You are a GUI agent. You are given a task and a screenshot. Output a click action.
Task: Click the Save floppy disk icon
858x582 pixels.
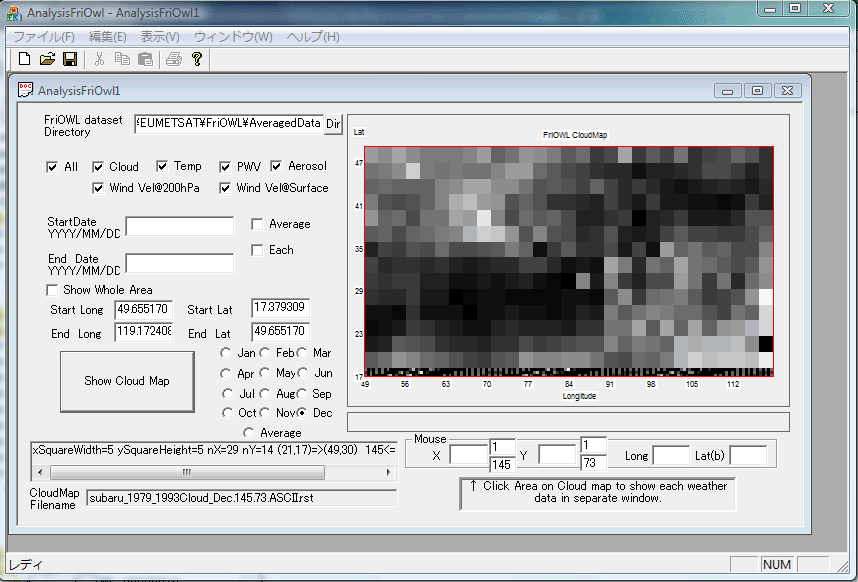[70, 60]
